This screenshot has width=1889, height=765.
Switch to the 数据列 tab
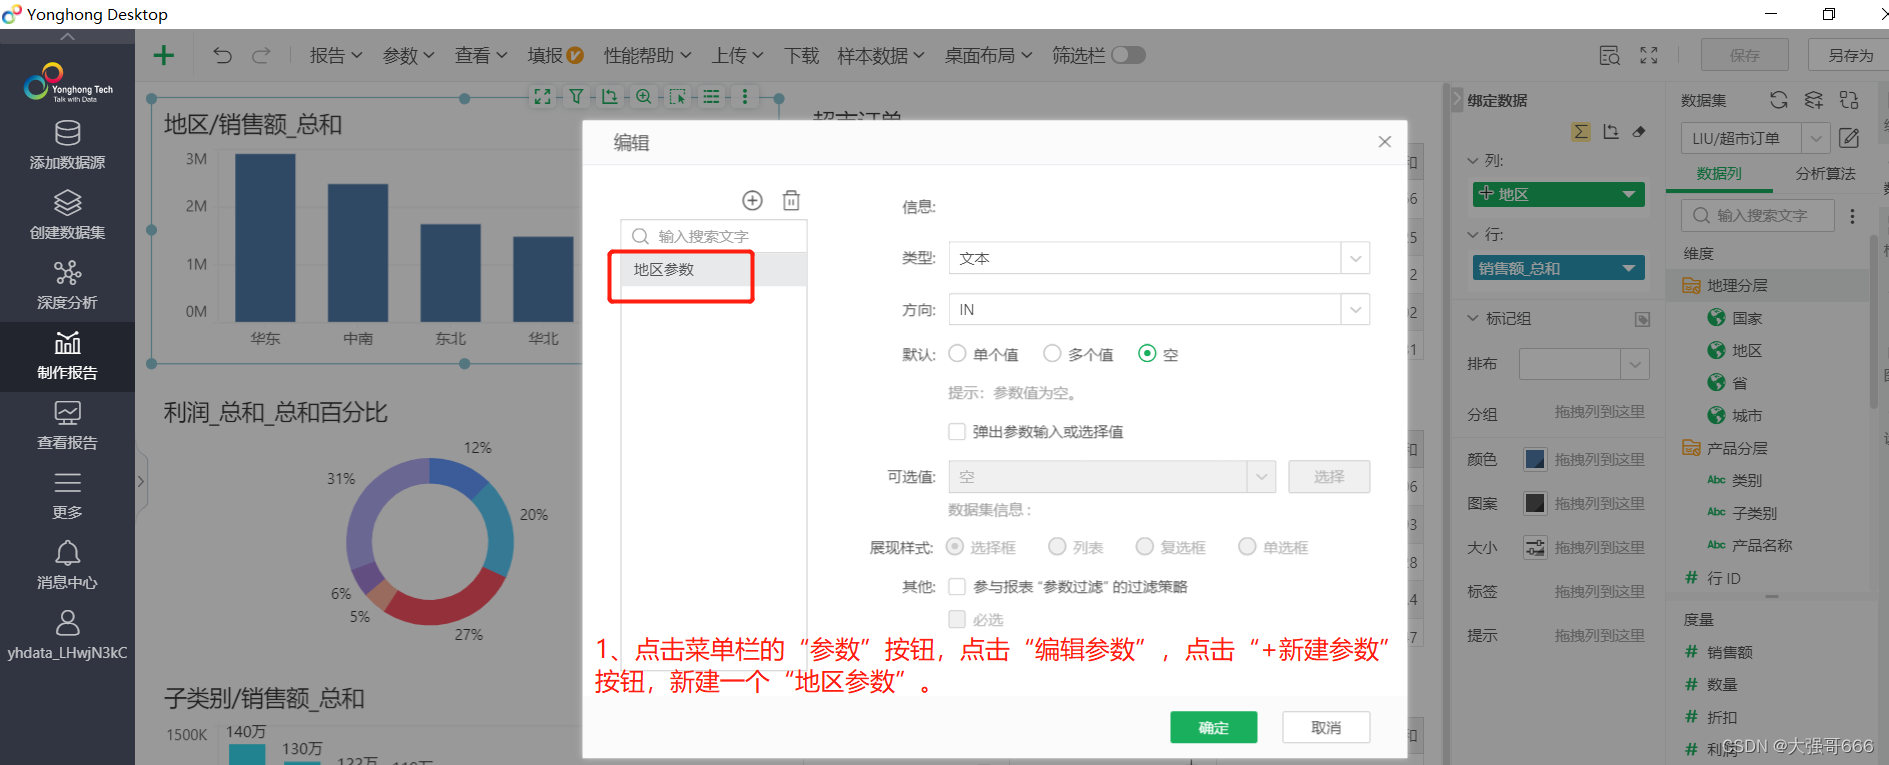(x=1719, y=173)
